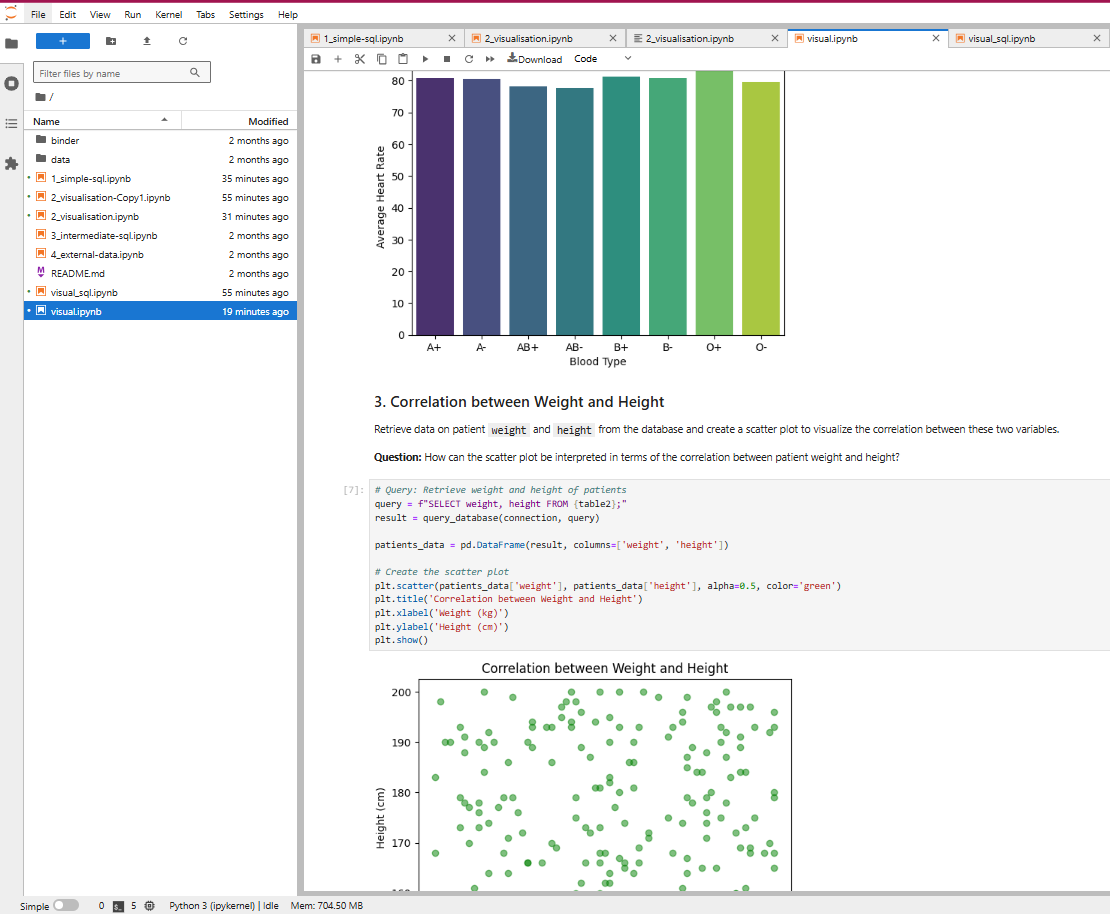Select 2_visualisation.ipynb in file list
The image size is (1110, 915).
[x=161, y=217]
